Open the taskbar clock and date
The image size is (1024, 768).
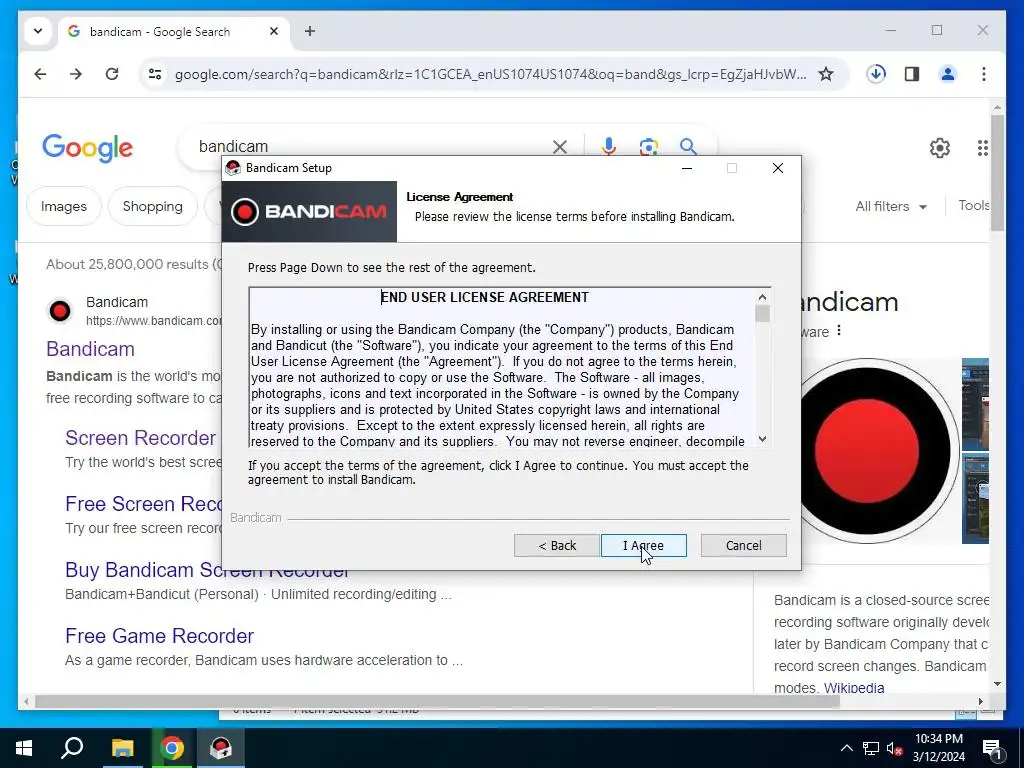point(938,748)
